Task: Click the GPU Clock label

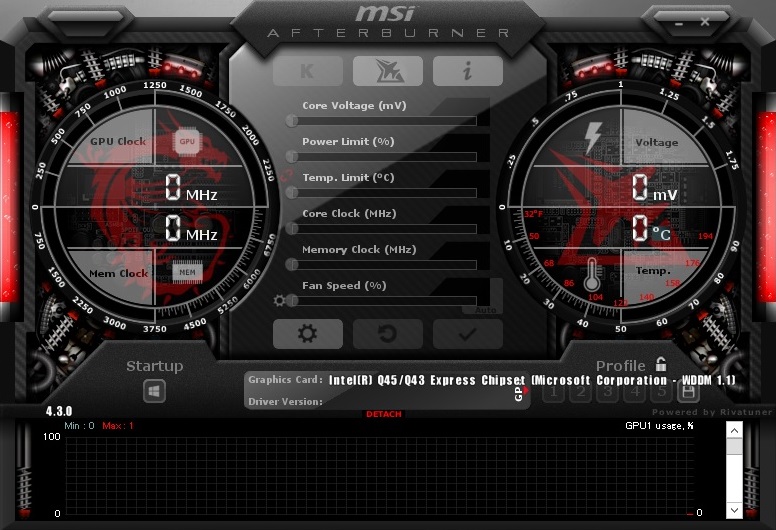Action: 118,142
